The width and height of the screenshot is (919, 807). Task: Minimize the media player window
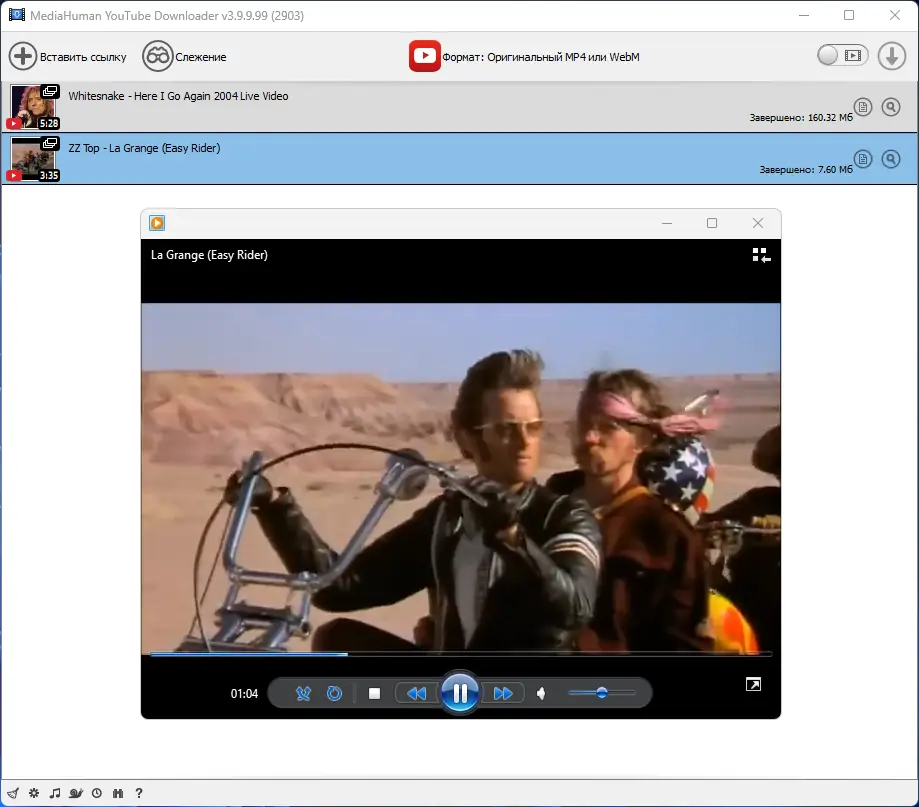pos(667,223)
